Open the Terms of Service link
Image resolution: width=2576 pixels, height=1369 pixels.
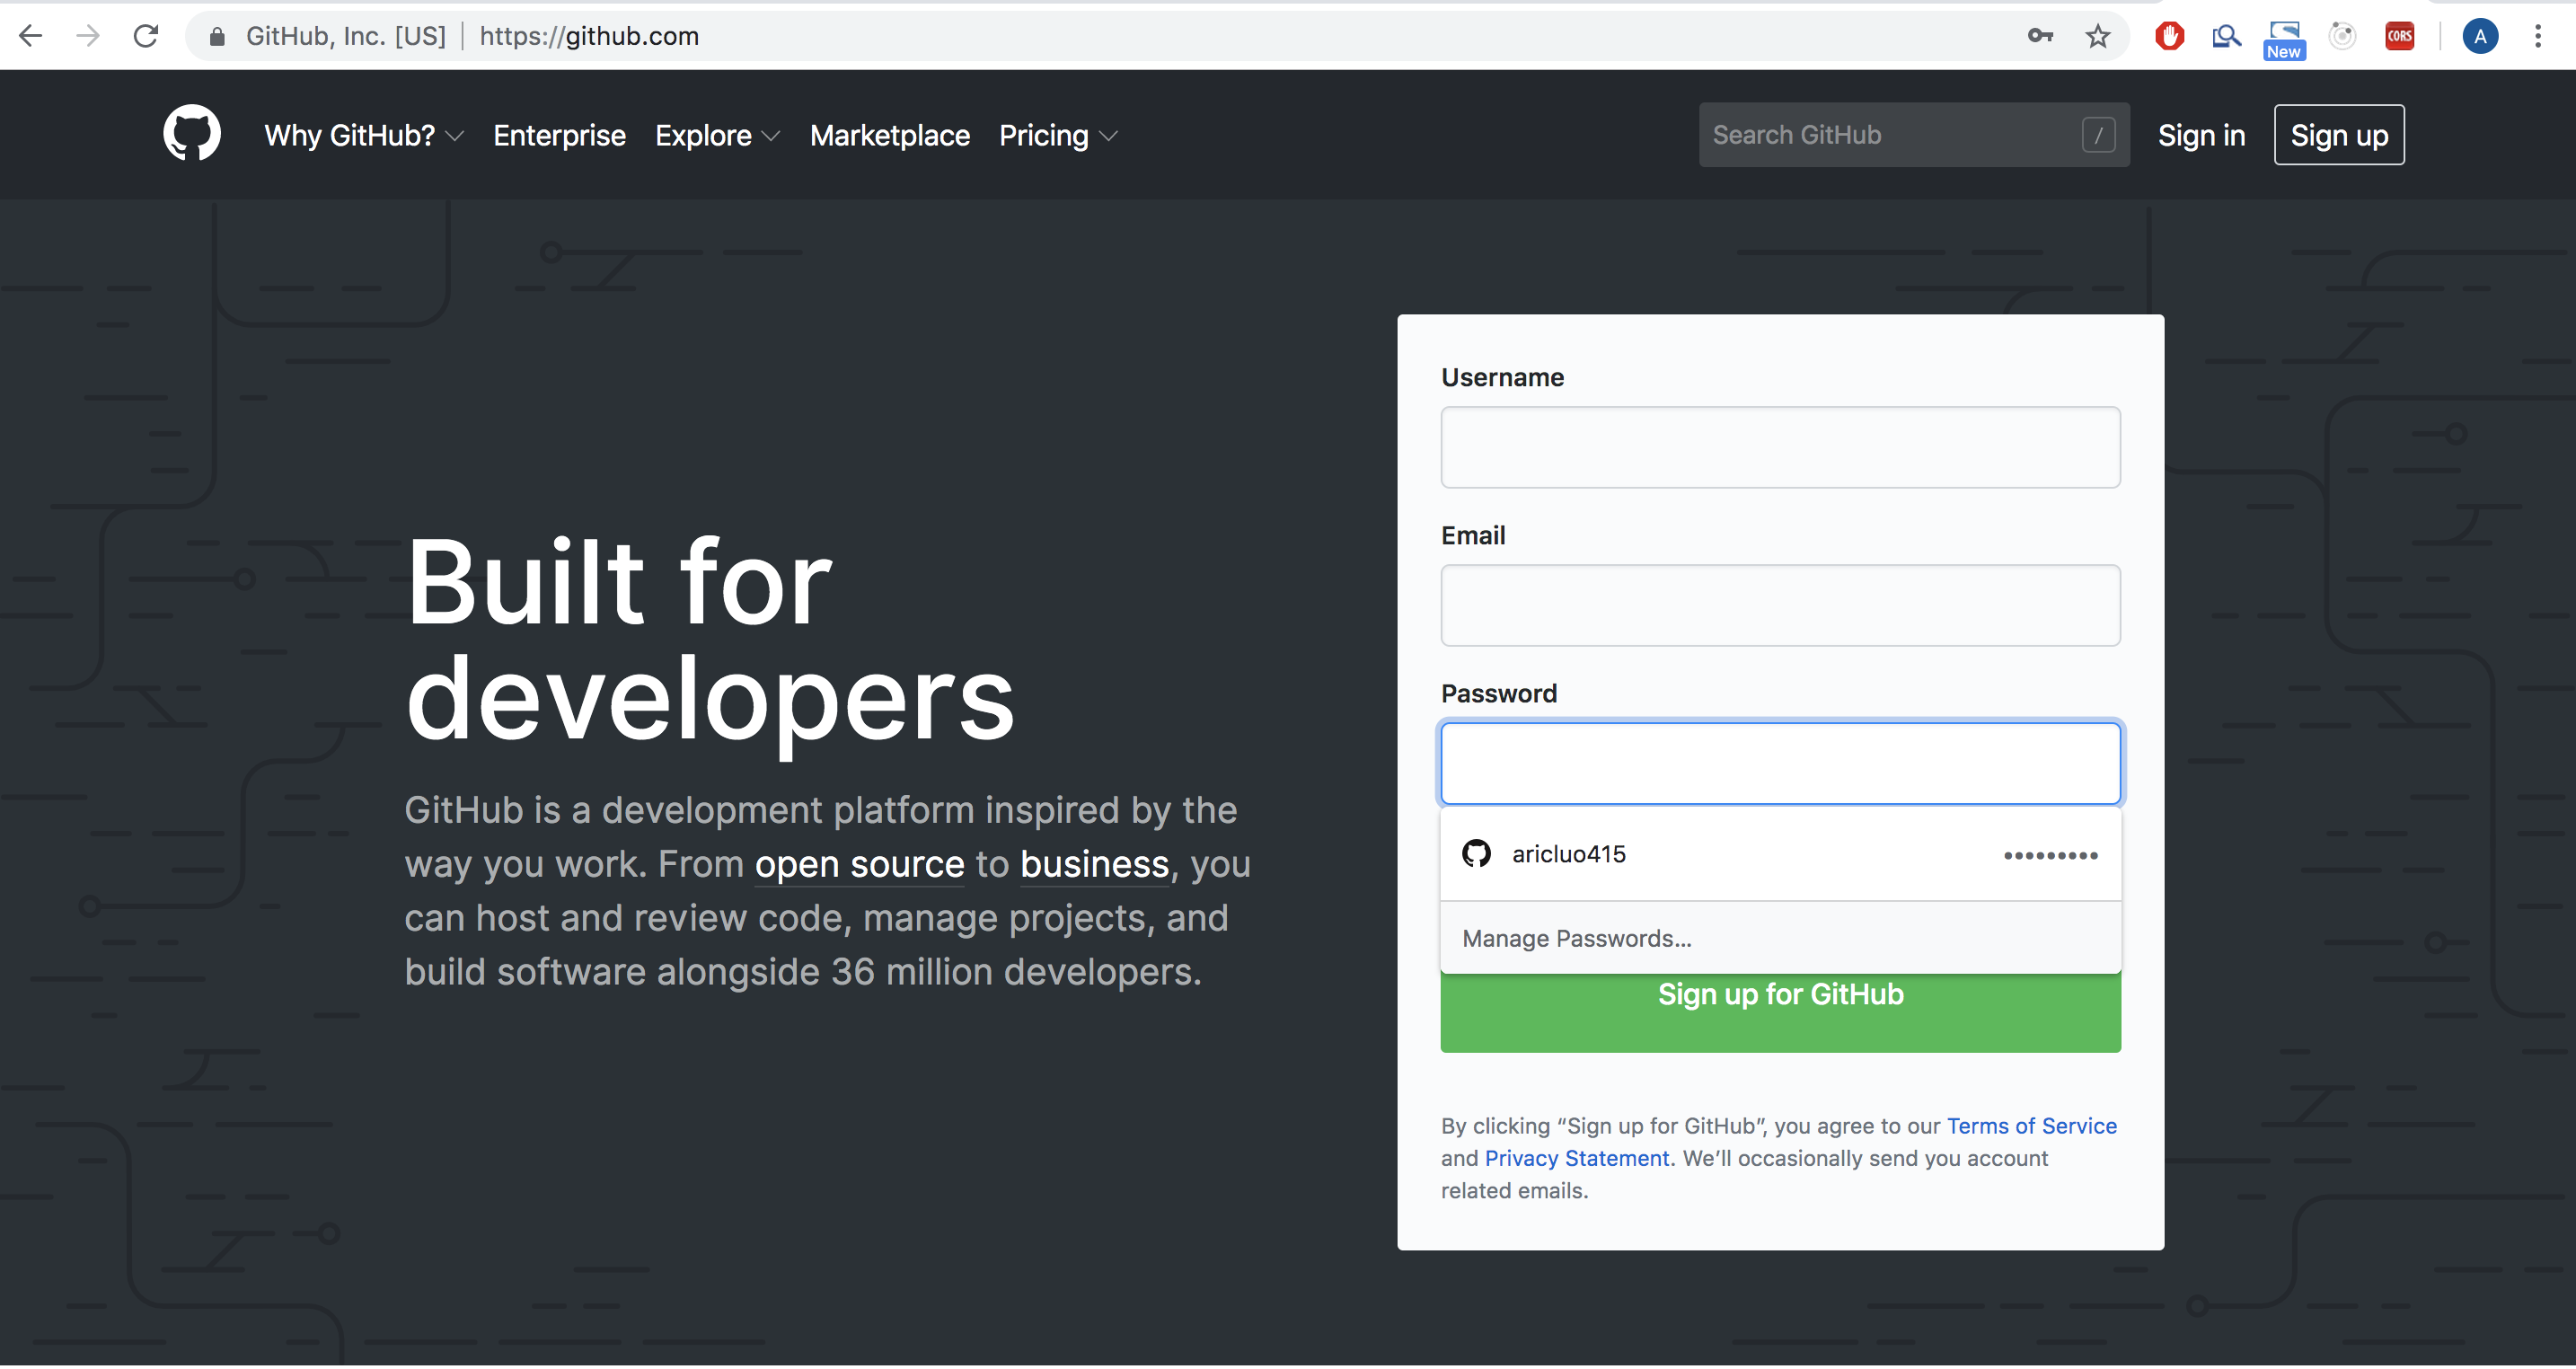click(2031, 1126)
